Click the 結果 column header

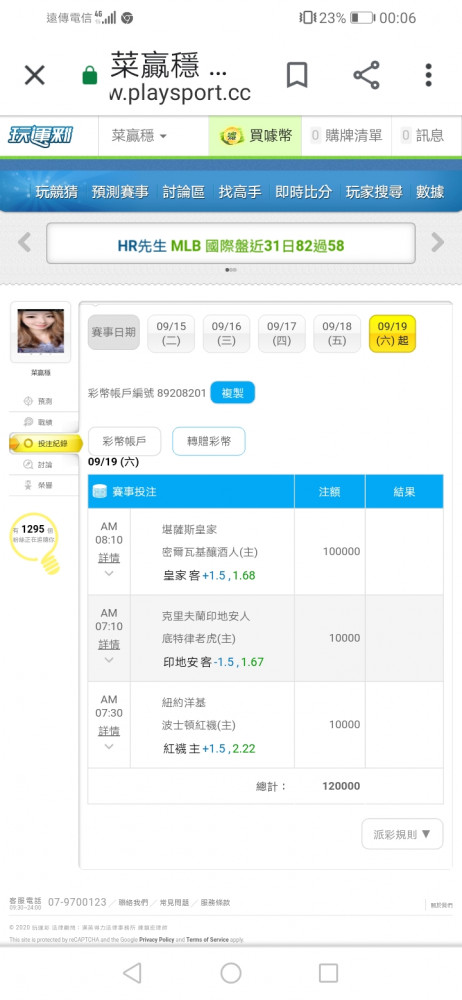tap(405, 492)
